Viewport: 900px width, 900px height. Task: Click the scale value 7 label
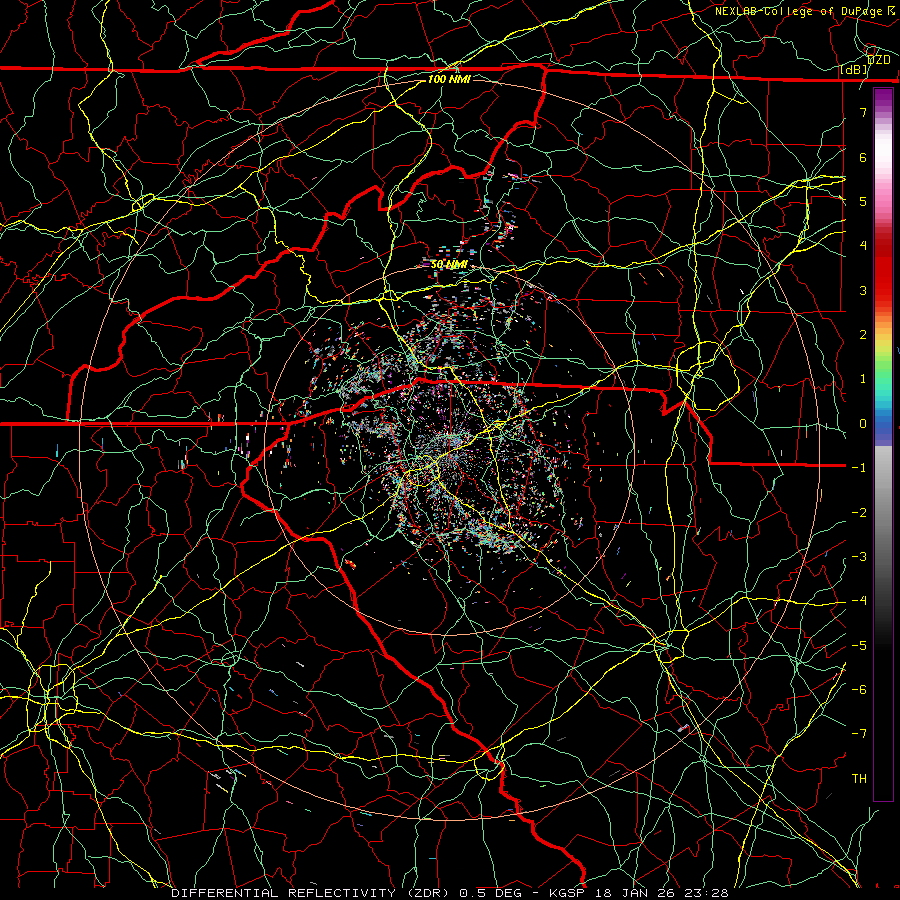pos(863,112)
